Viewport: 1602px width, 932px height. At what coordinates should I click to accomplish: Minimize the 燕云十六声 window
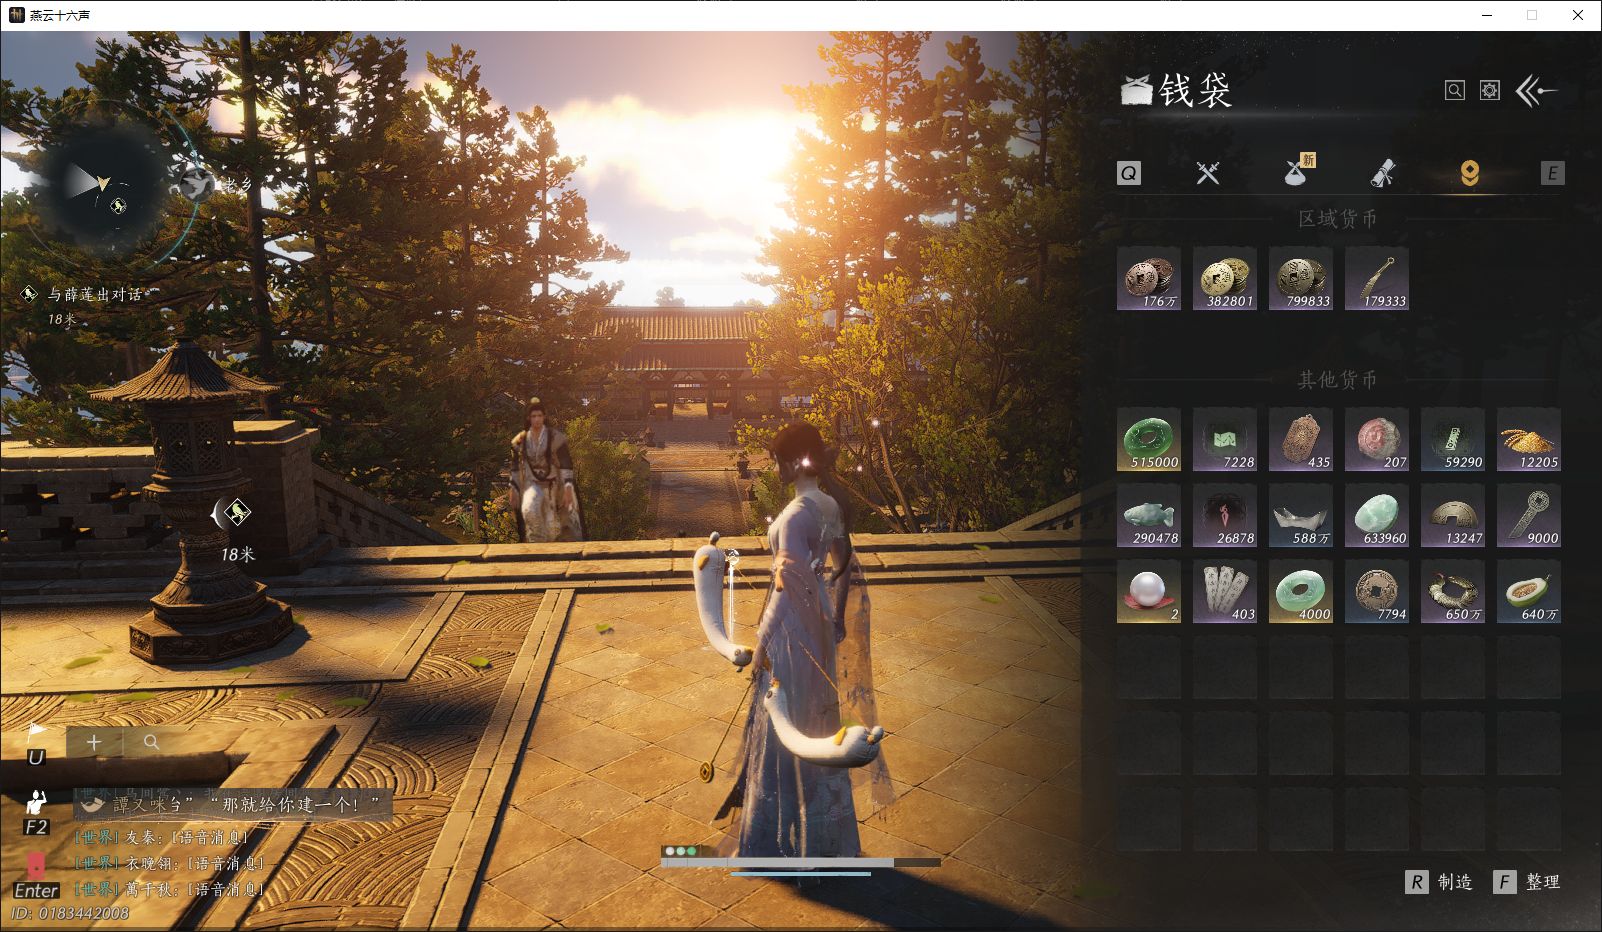point(1487,15)
